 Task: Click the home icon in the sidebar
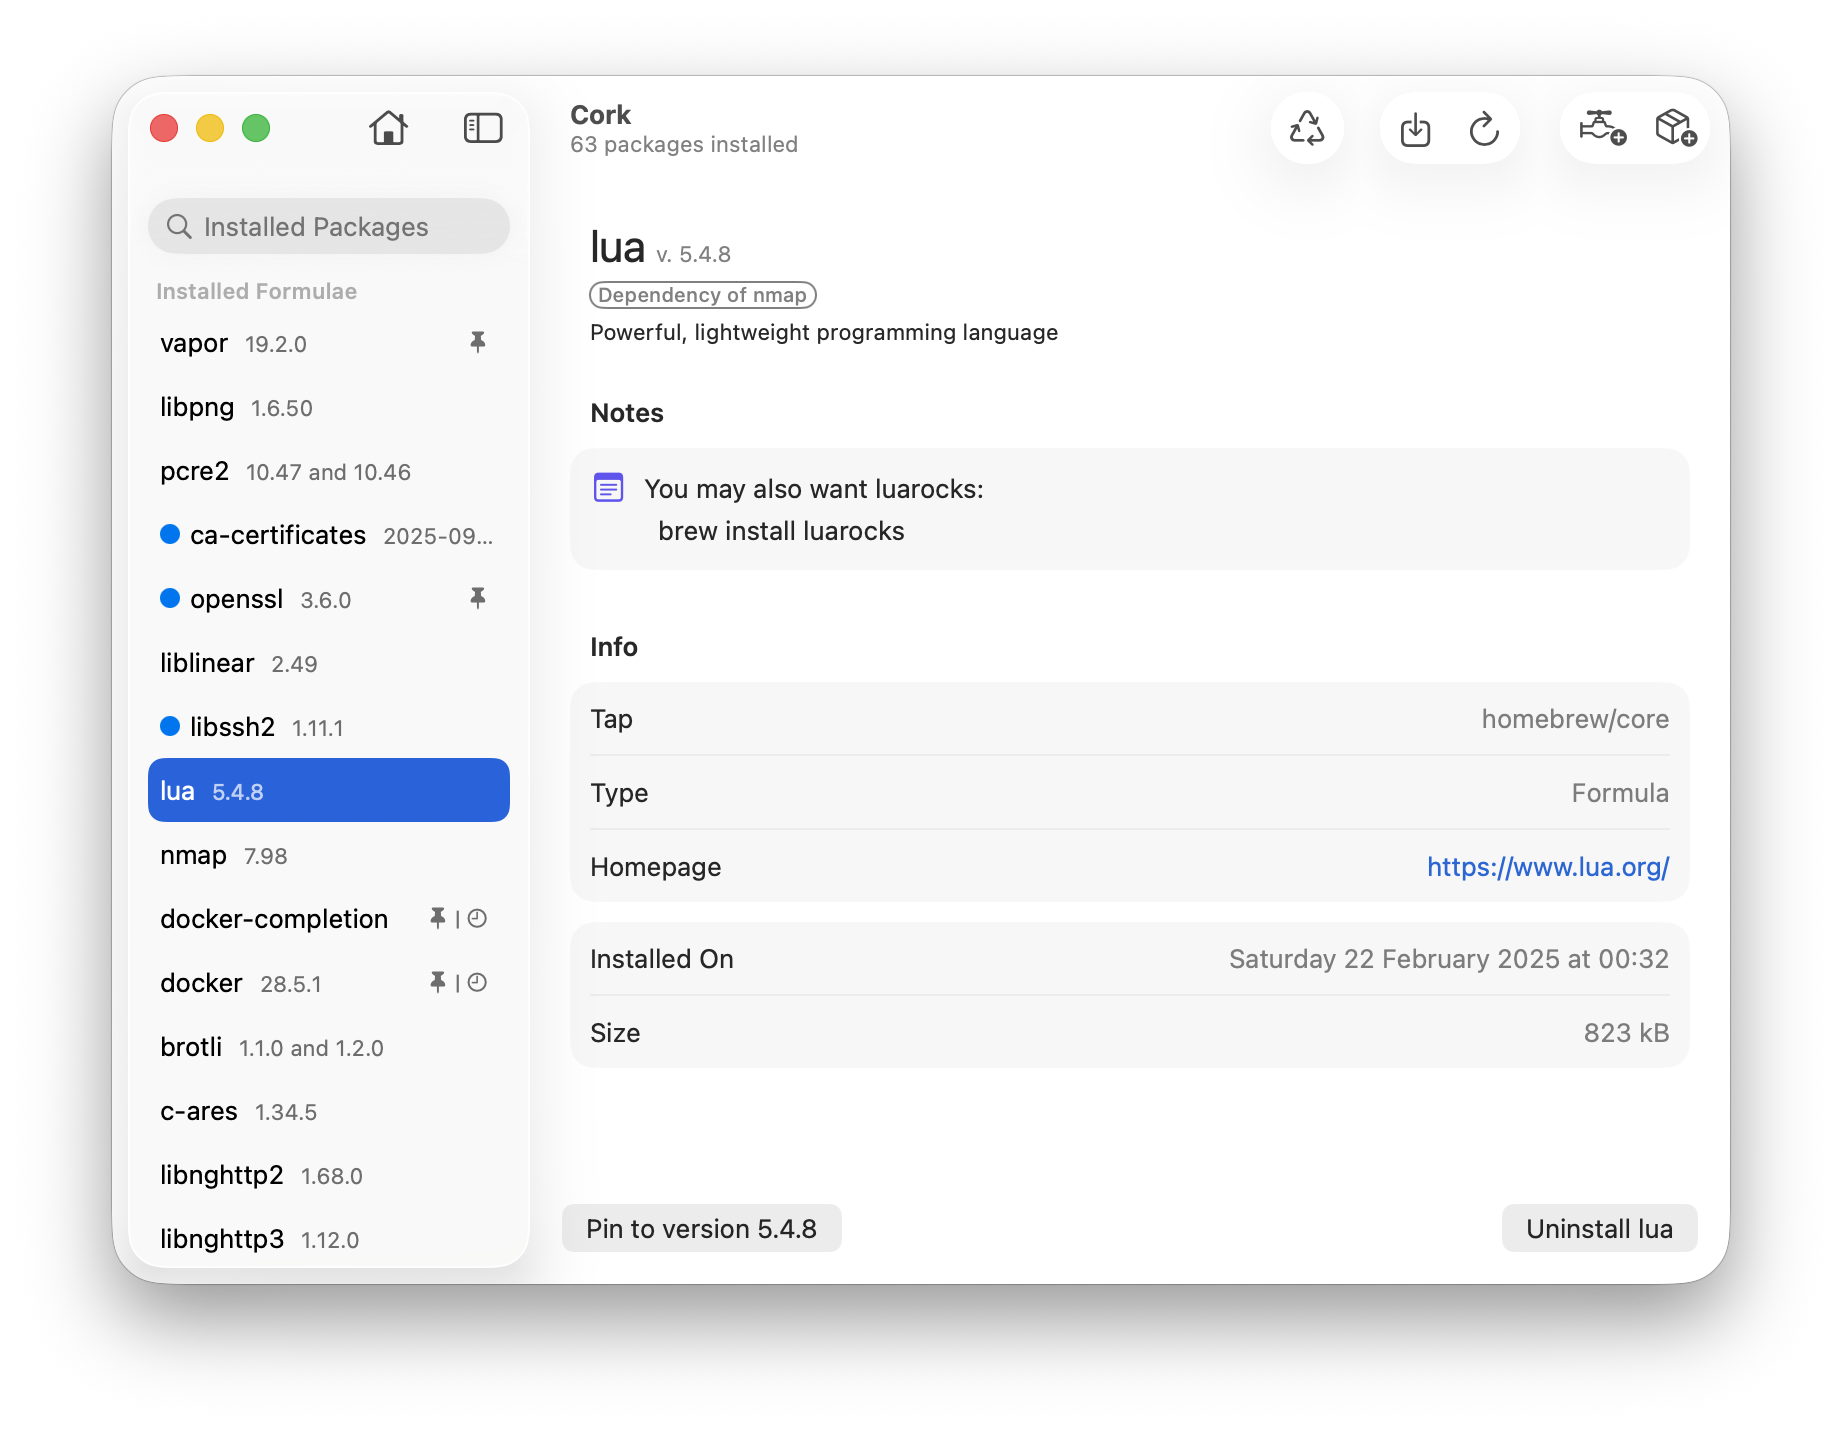pyautogui.click(x=388, y=128)
